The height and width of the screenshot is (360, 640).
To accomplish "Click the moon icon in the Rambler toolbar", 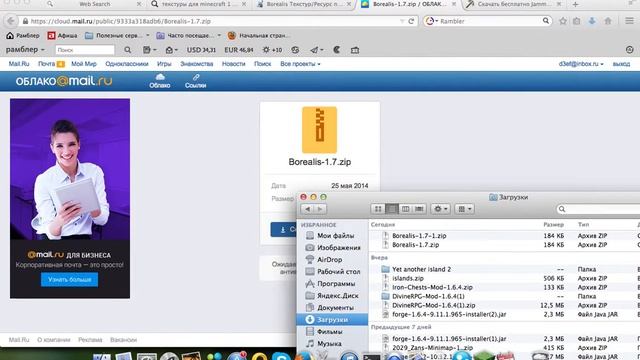I will [x=337, y=50].
